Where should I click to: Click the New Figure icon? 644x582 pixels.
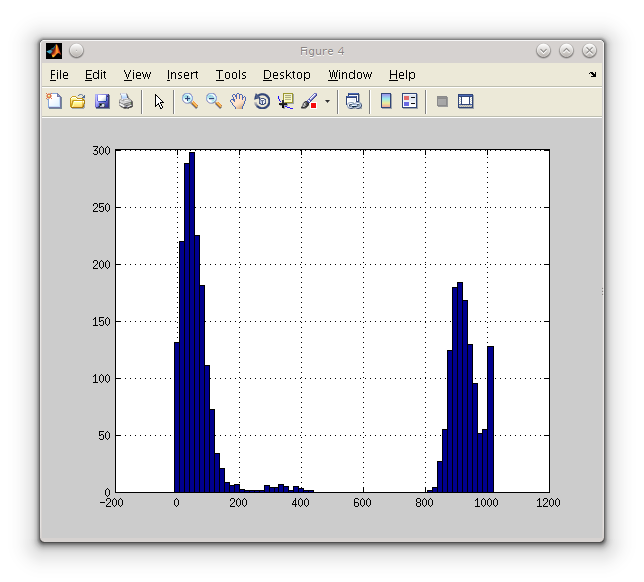54,101
